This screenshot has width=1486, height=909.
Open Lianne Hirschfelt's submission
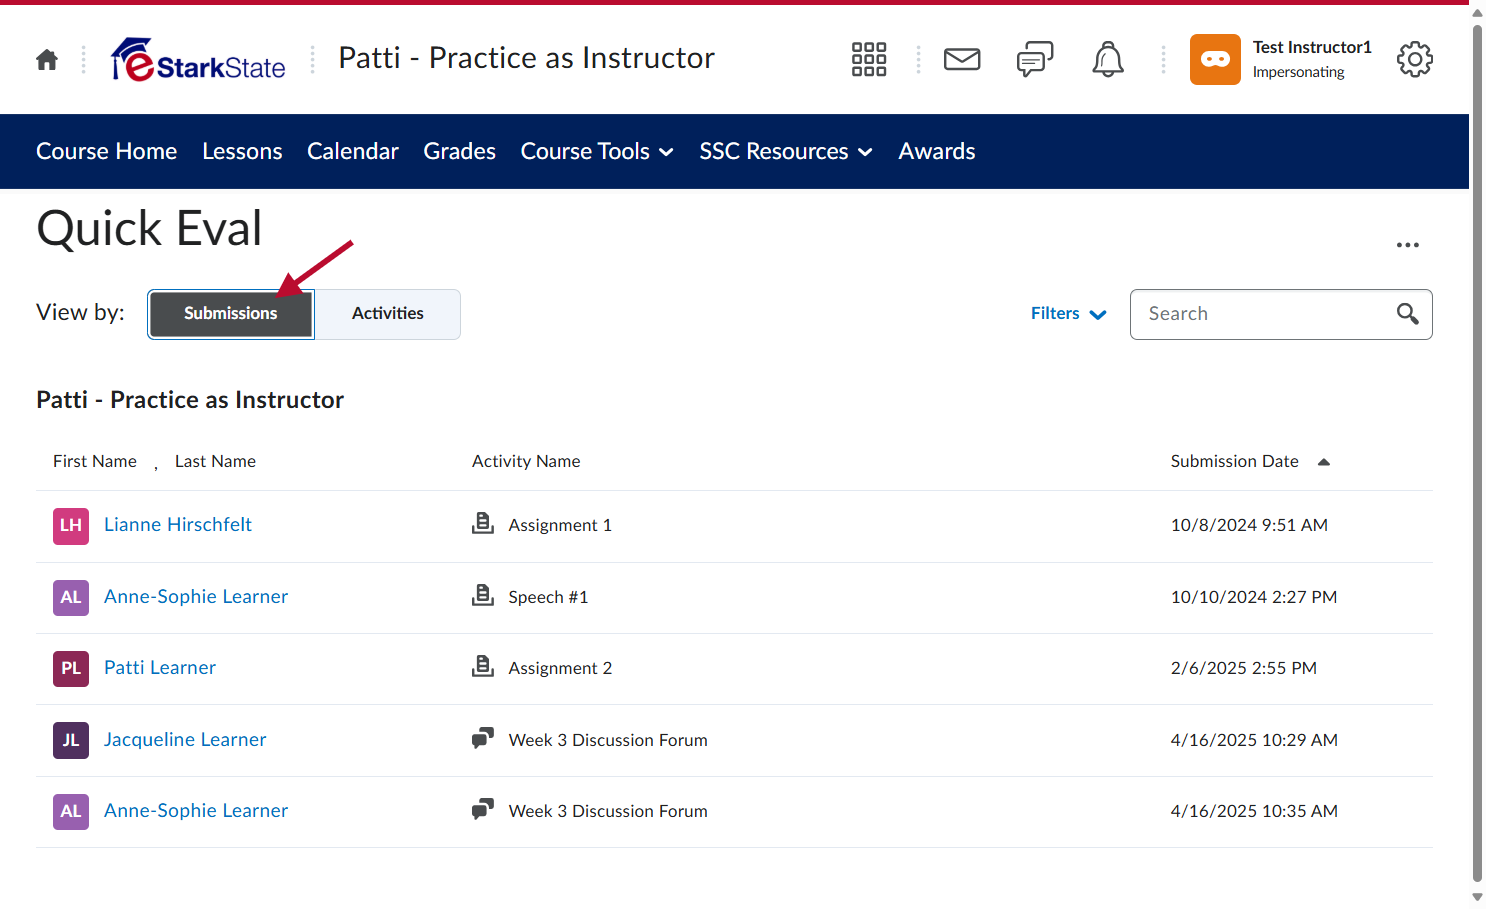tap(178, 525)
